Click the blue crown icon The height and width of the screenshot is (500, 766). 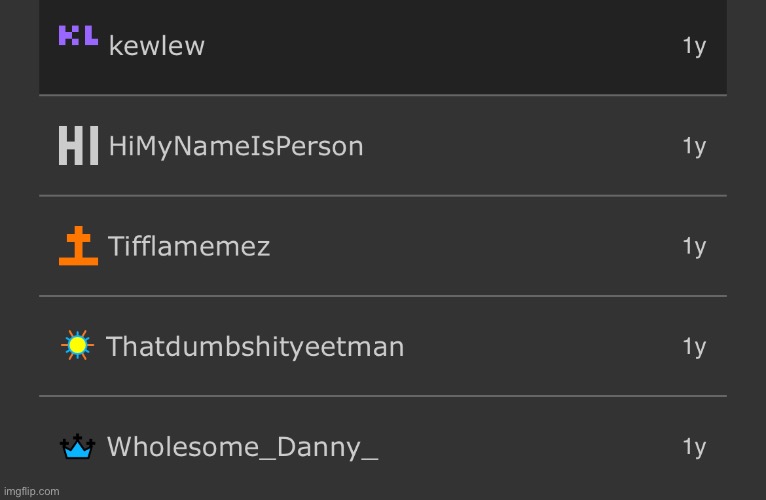tap(77, 446)
